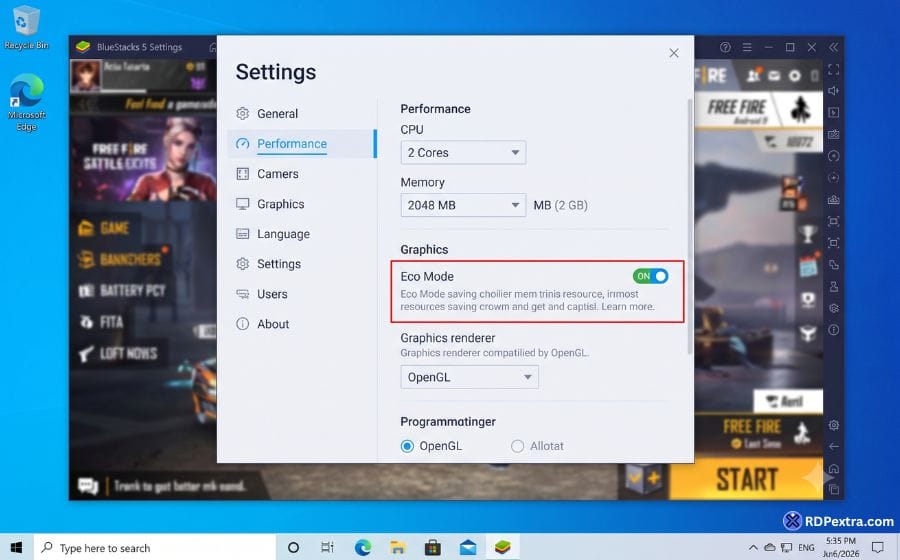Select the Allotat radio button
The height and width of the screenshot is (560, 900).
(517, 446)
